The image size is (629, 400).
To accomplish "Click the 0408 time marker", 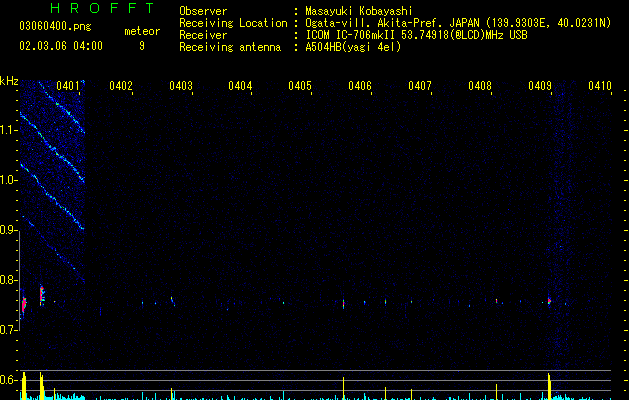I will click(480, 86).
